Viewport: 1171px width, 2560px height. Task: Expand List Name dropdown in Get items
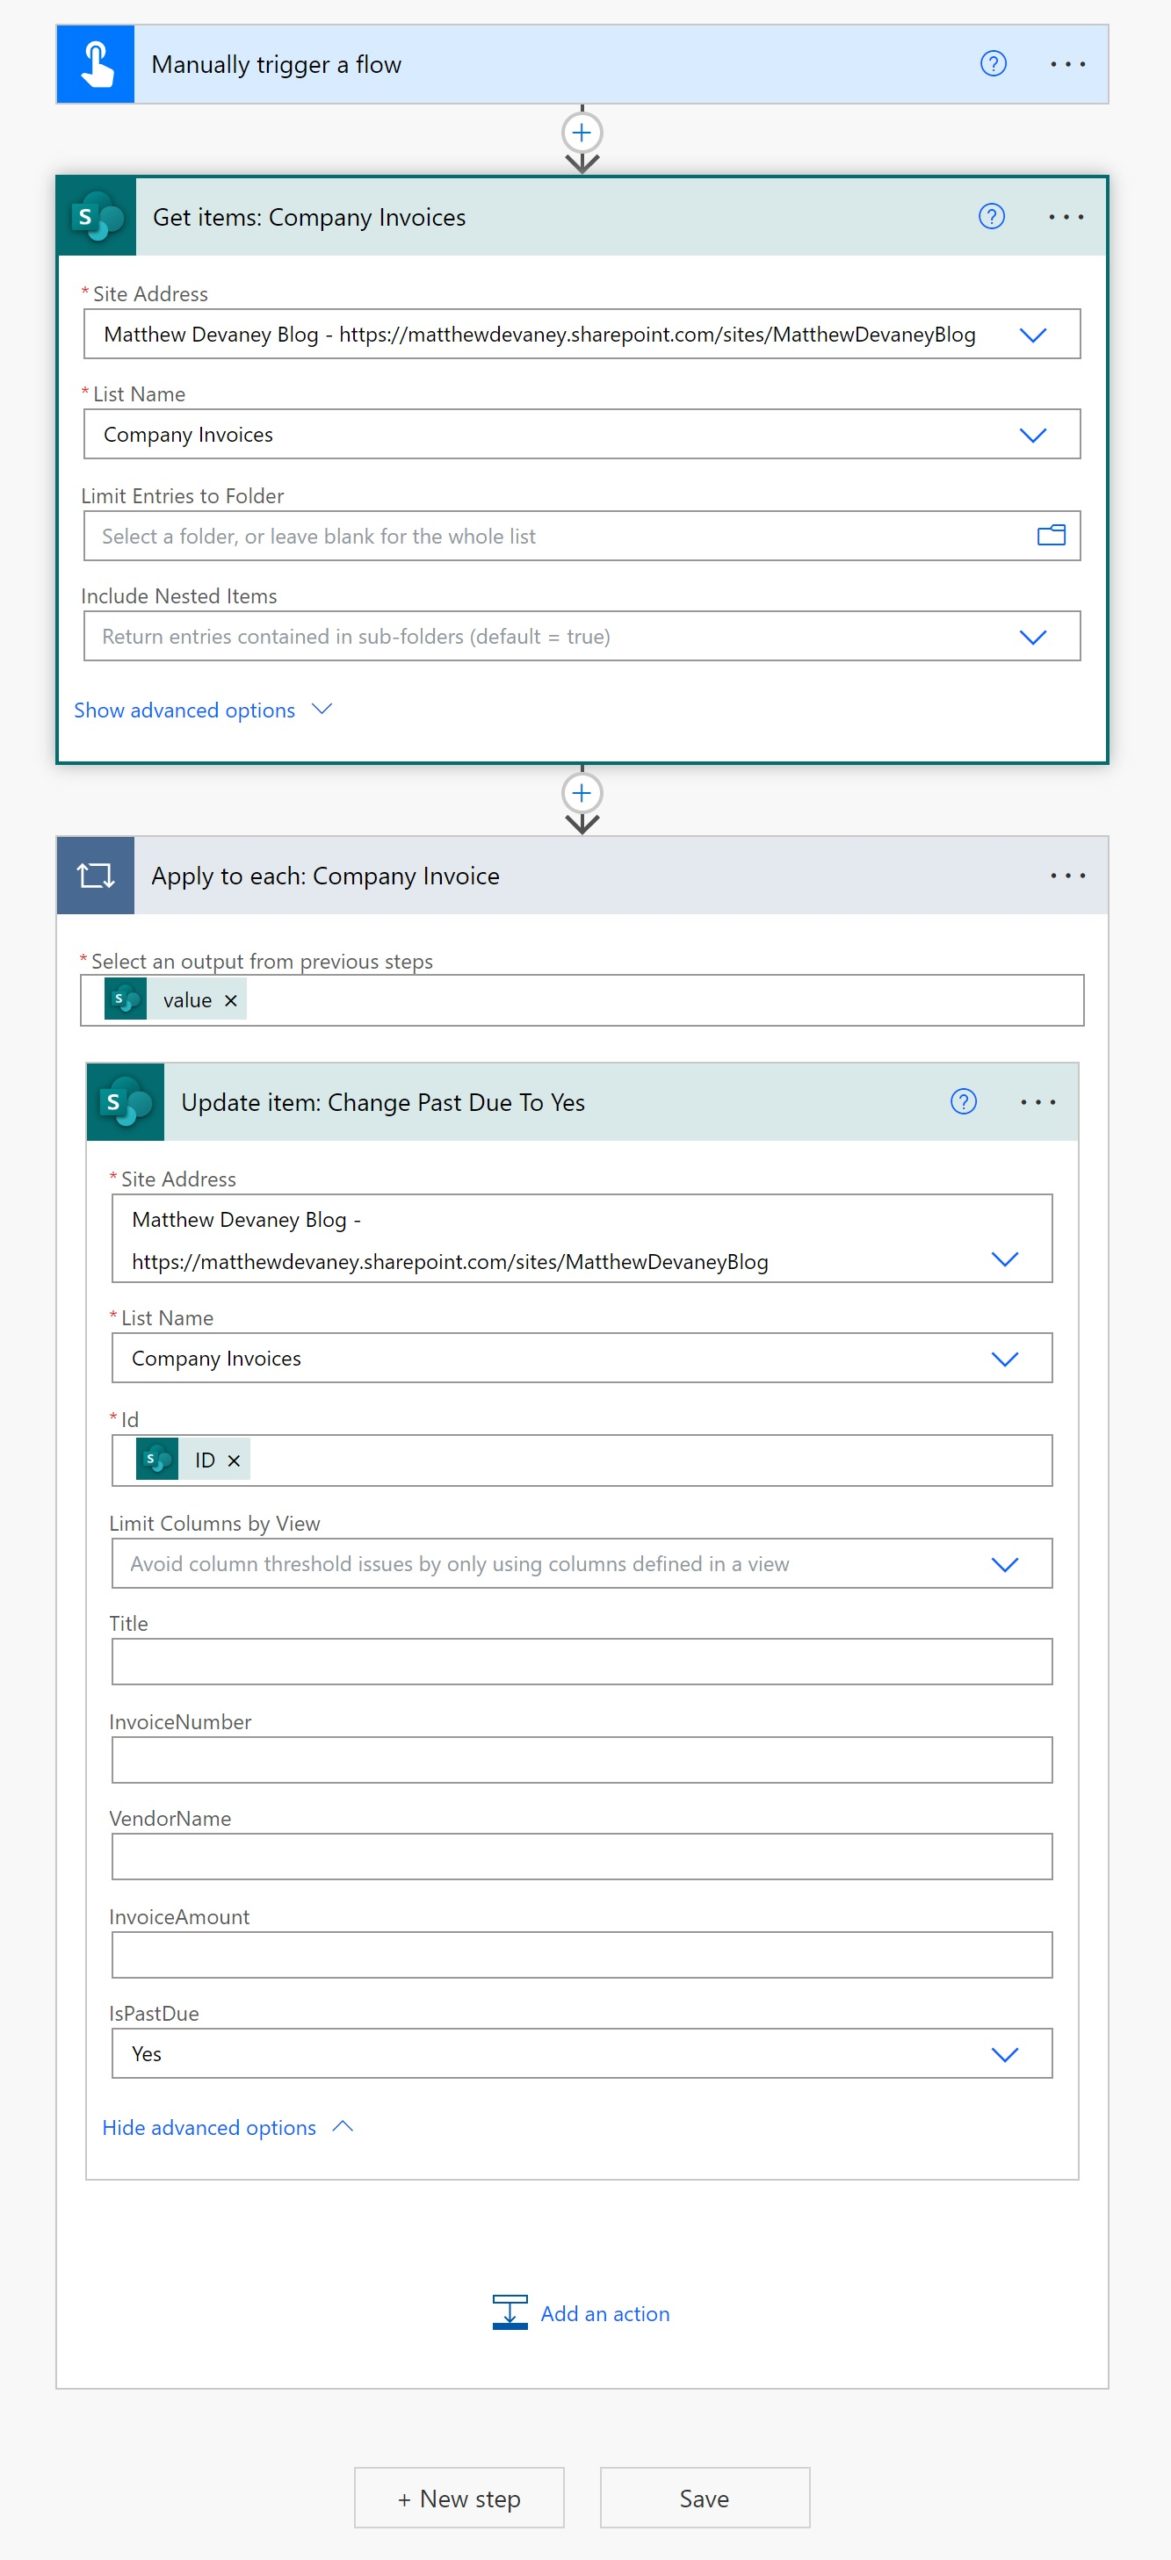coord(1033,435)
